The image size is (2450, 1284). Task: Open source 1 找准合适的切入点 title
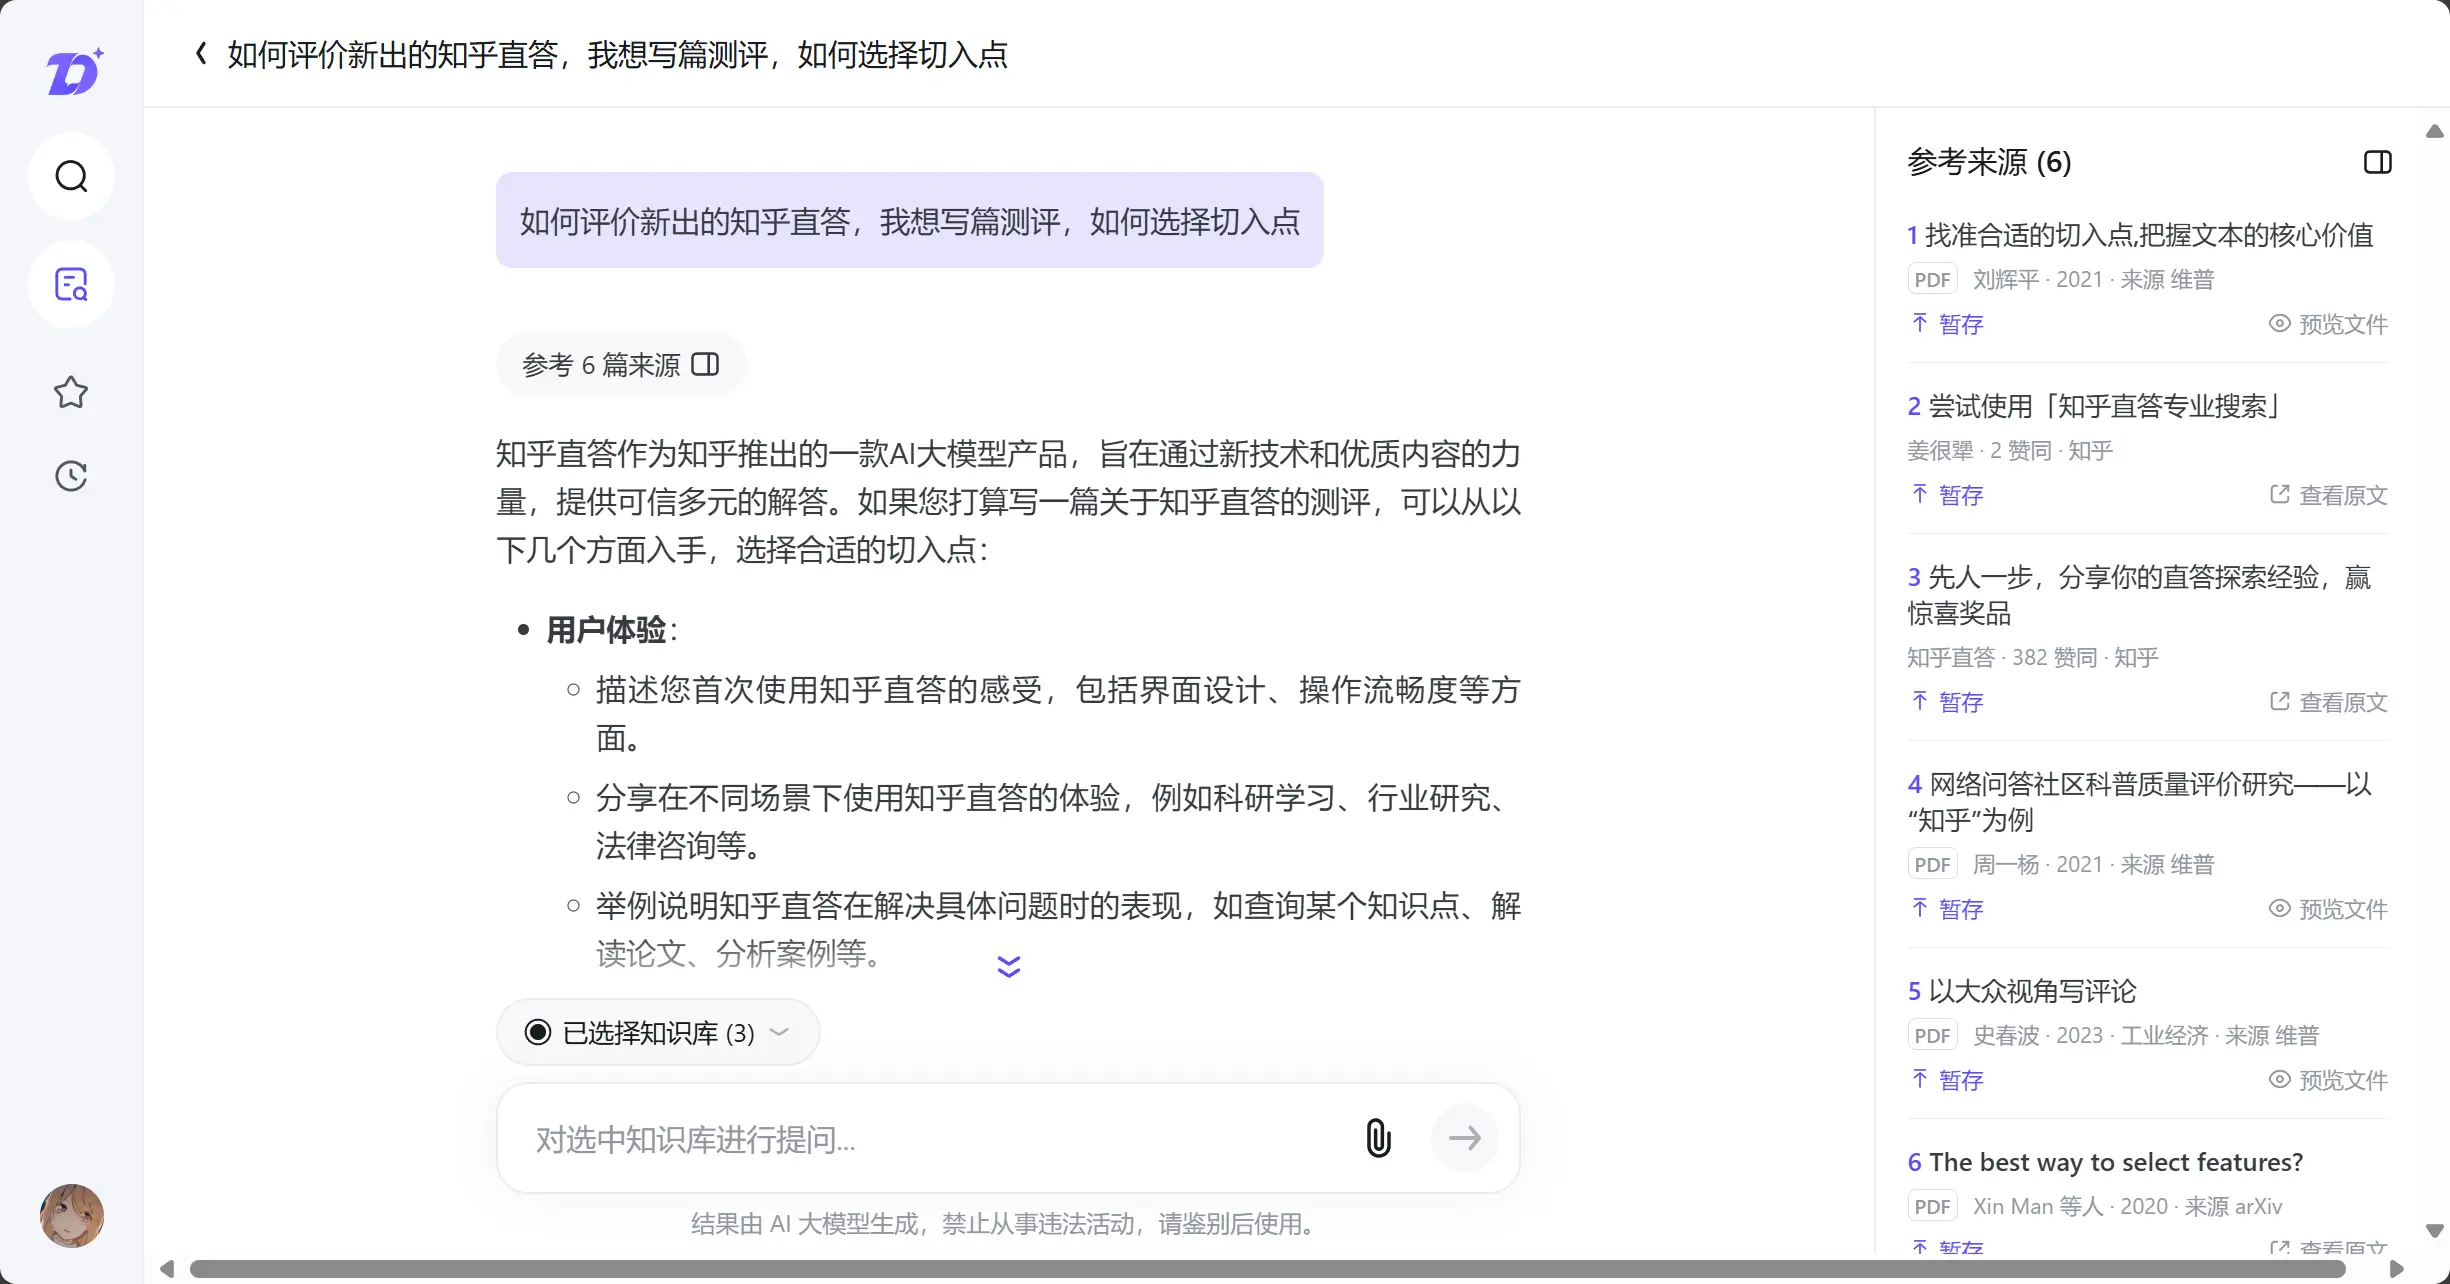(2140, 235)
